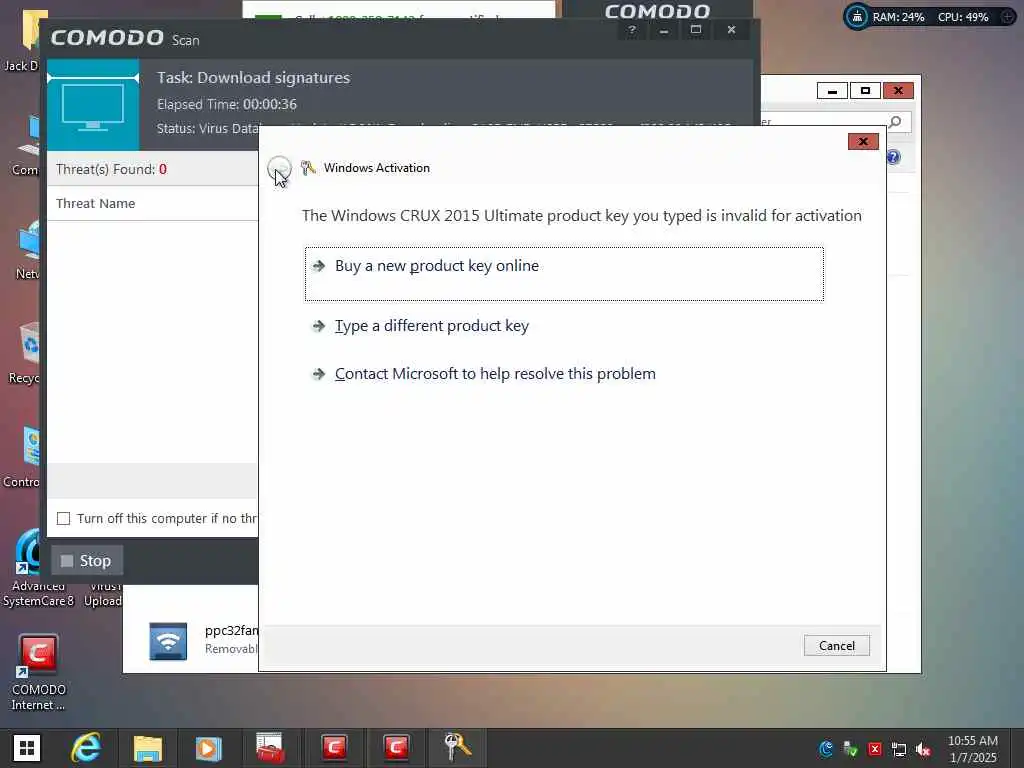Click the green shield tray icon

click(850, 749)
